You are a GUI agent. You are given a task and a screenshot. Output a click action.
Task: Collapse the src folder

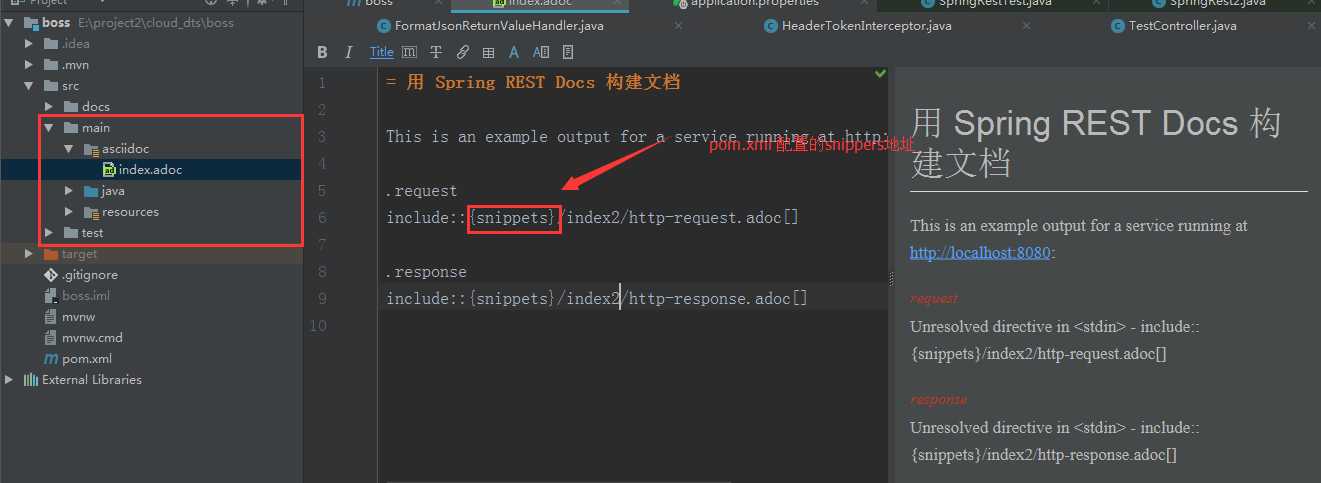point(30,86)
